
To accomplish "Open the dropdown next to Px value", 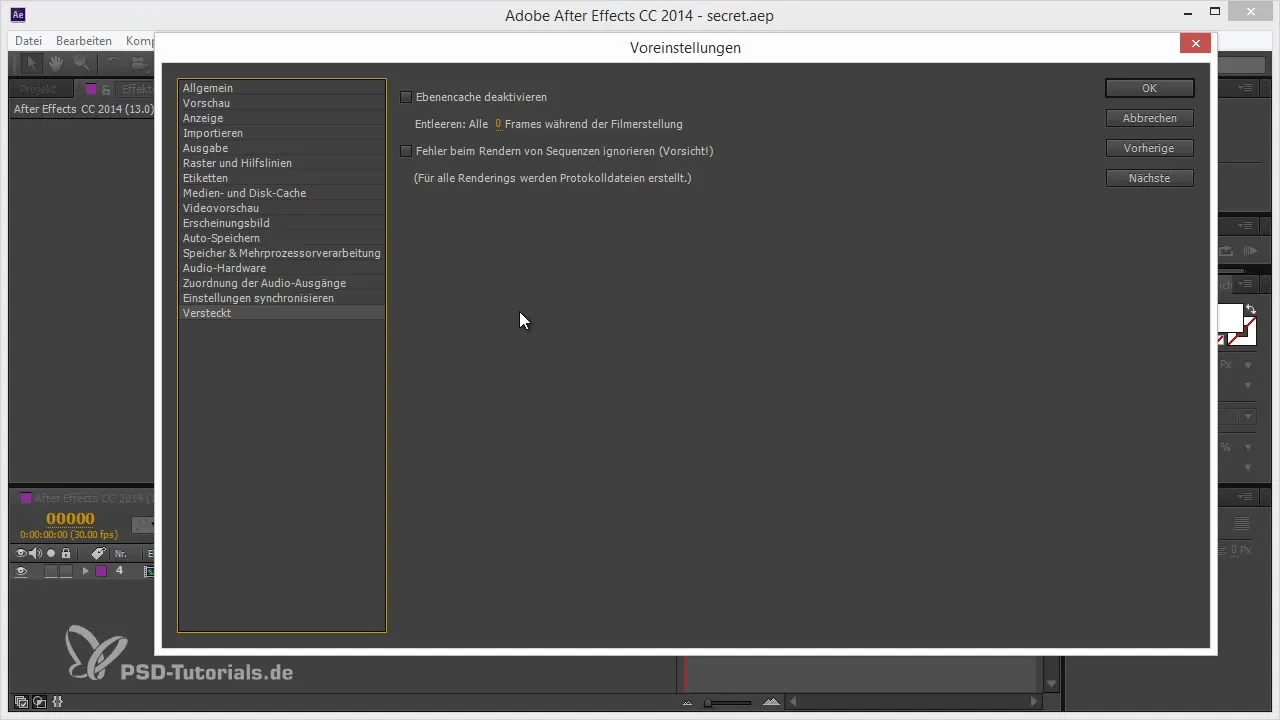I will click(1247, 366).
